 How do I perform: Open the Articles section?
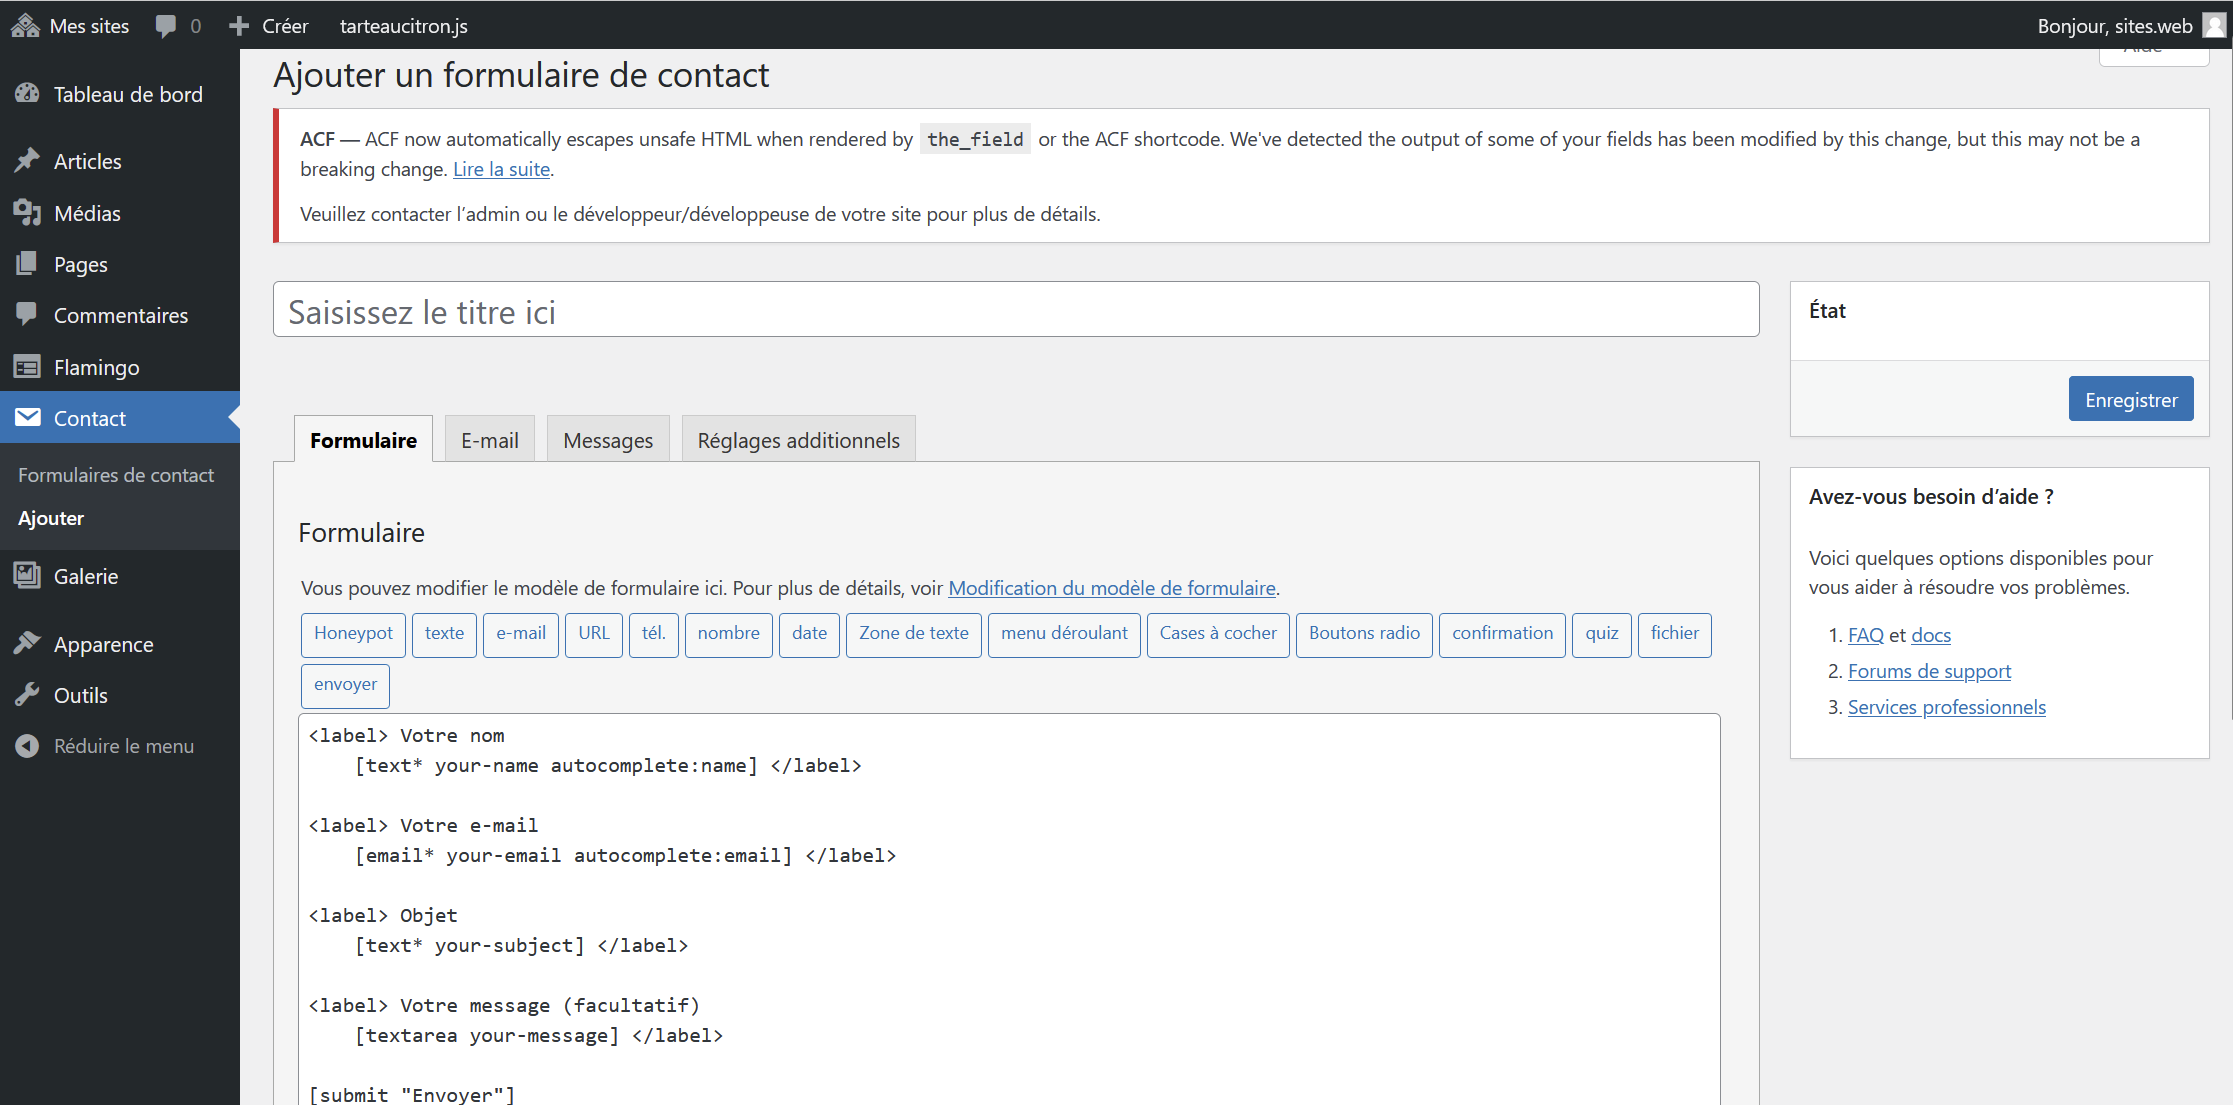point(88,160)
